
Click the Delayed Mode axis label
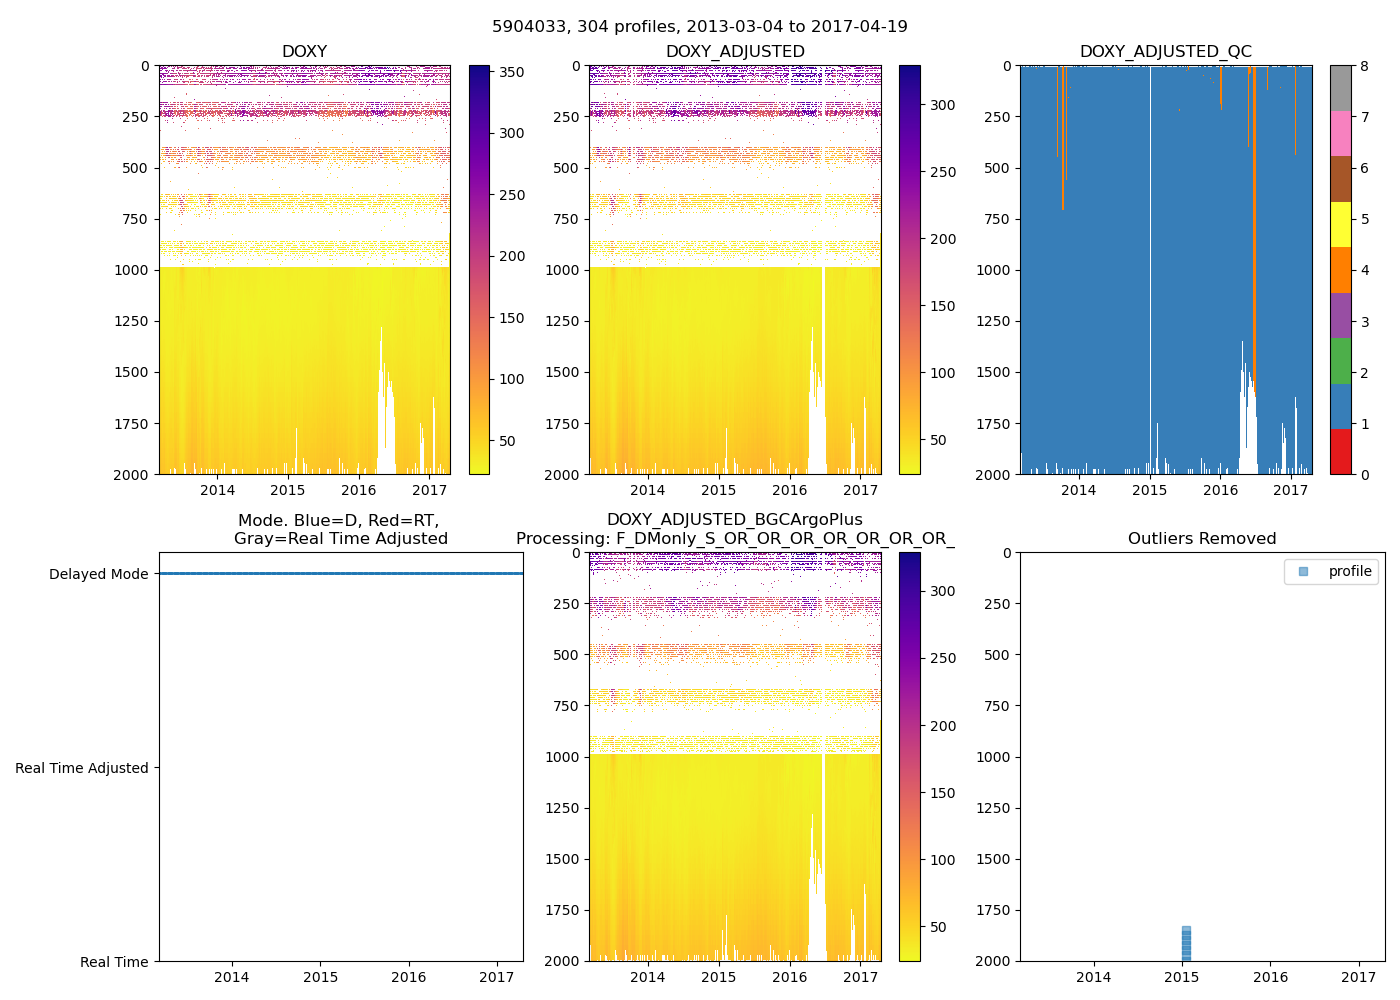(98, 574)
